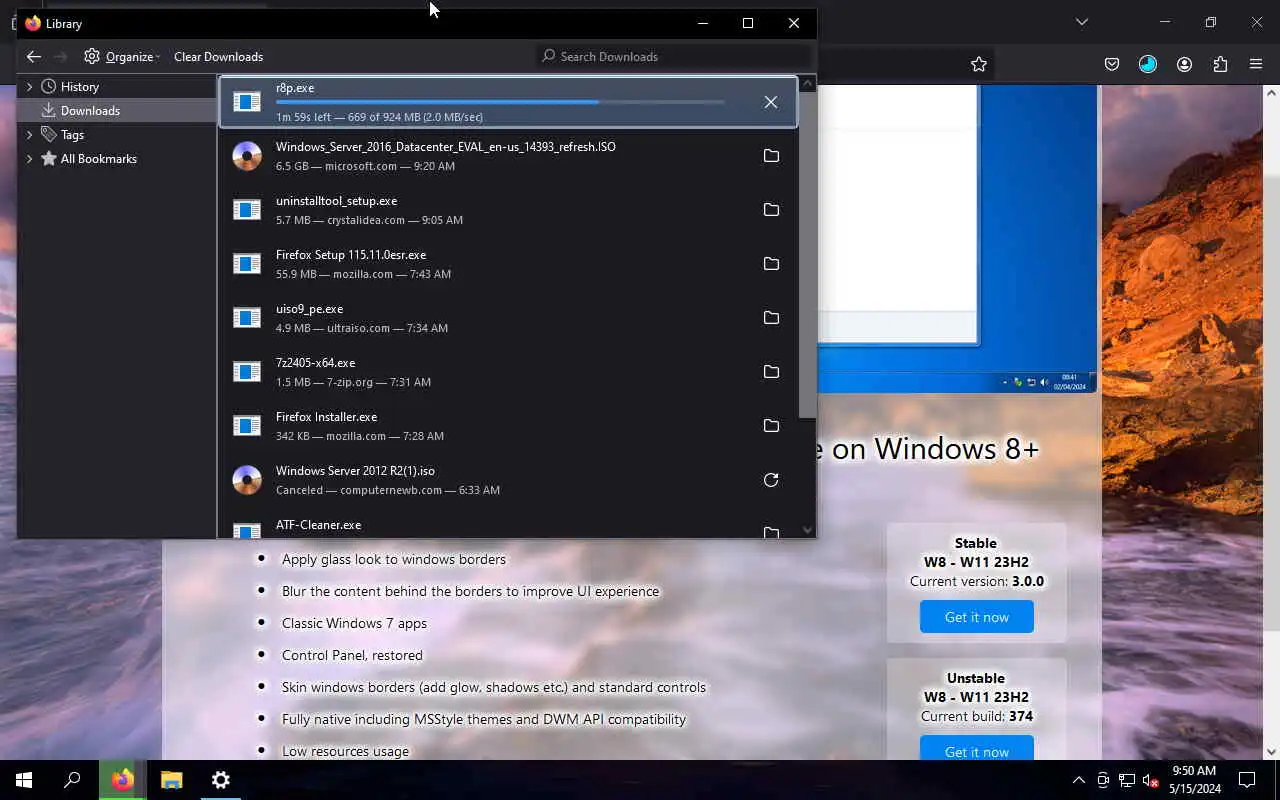Bookmark this page with star icon
1280x800 pixels.
tap(979, 64)
